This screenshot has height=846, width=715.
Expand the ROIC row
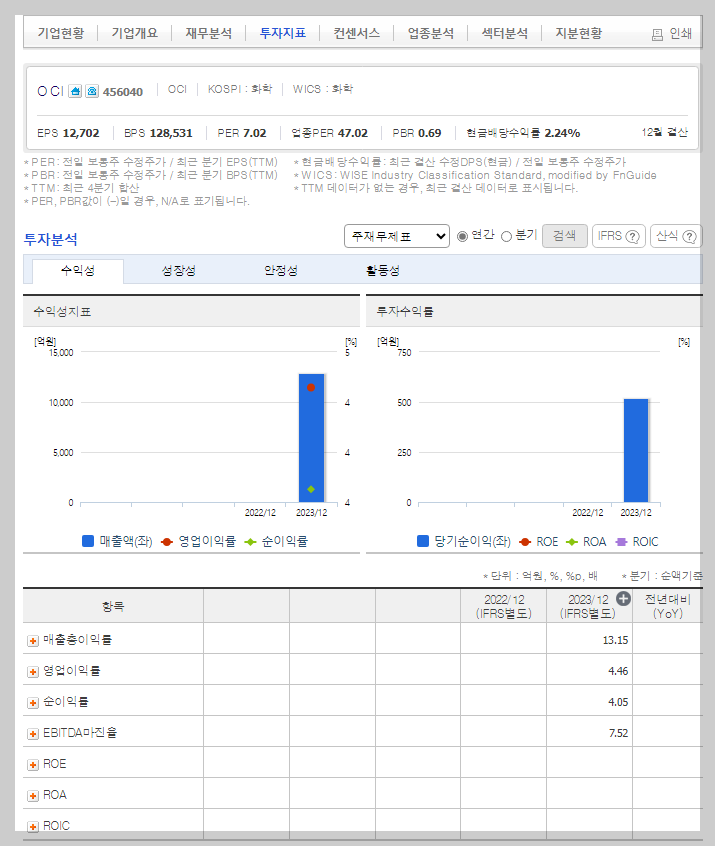[33, 827]
